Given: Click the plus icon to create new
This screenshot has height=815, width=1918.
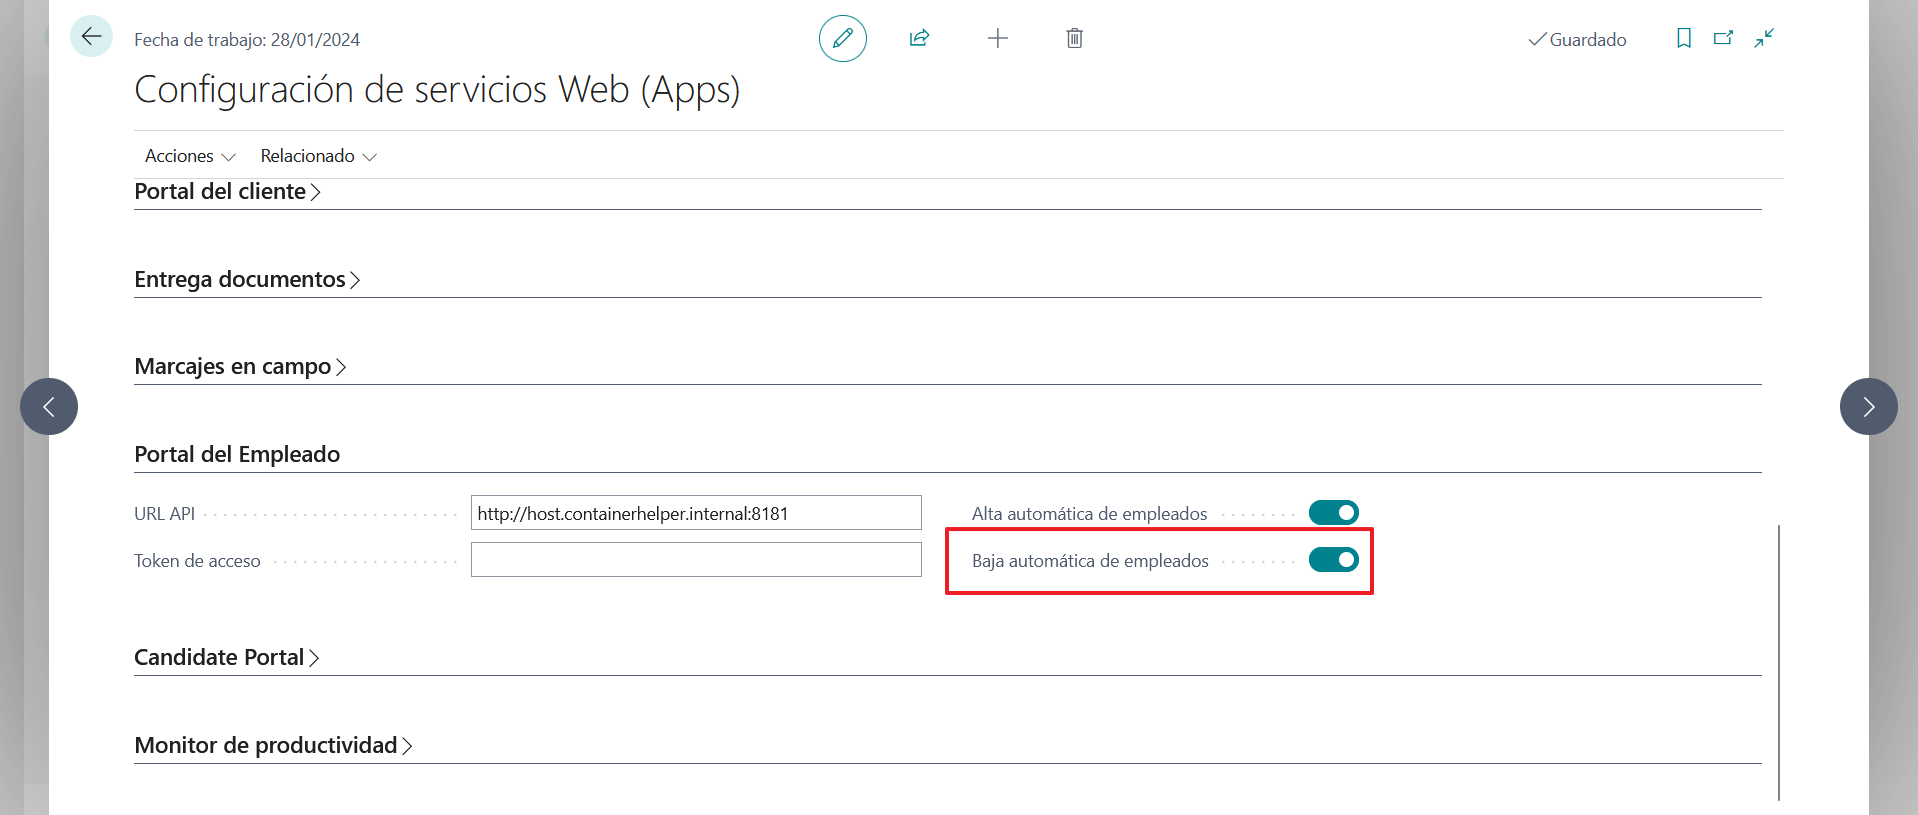Looking at the screenshot, I should (997, 39).
